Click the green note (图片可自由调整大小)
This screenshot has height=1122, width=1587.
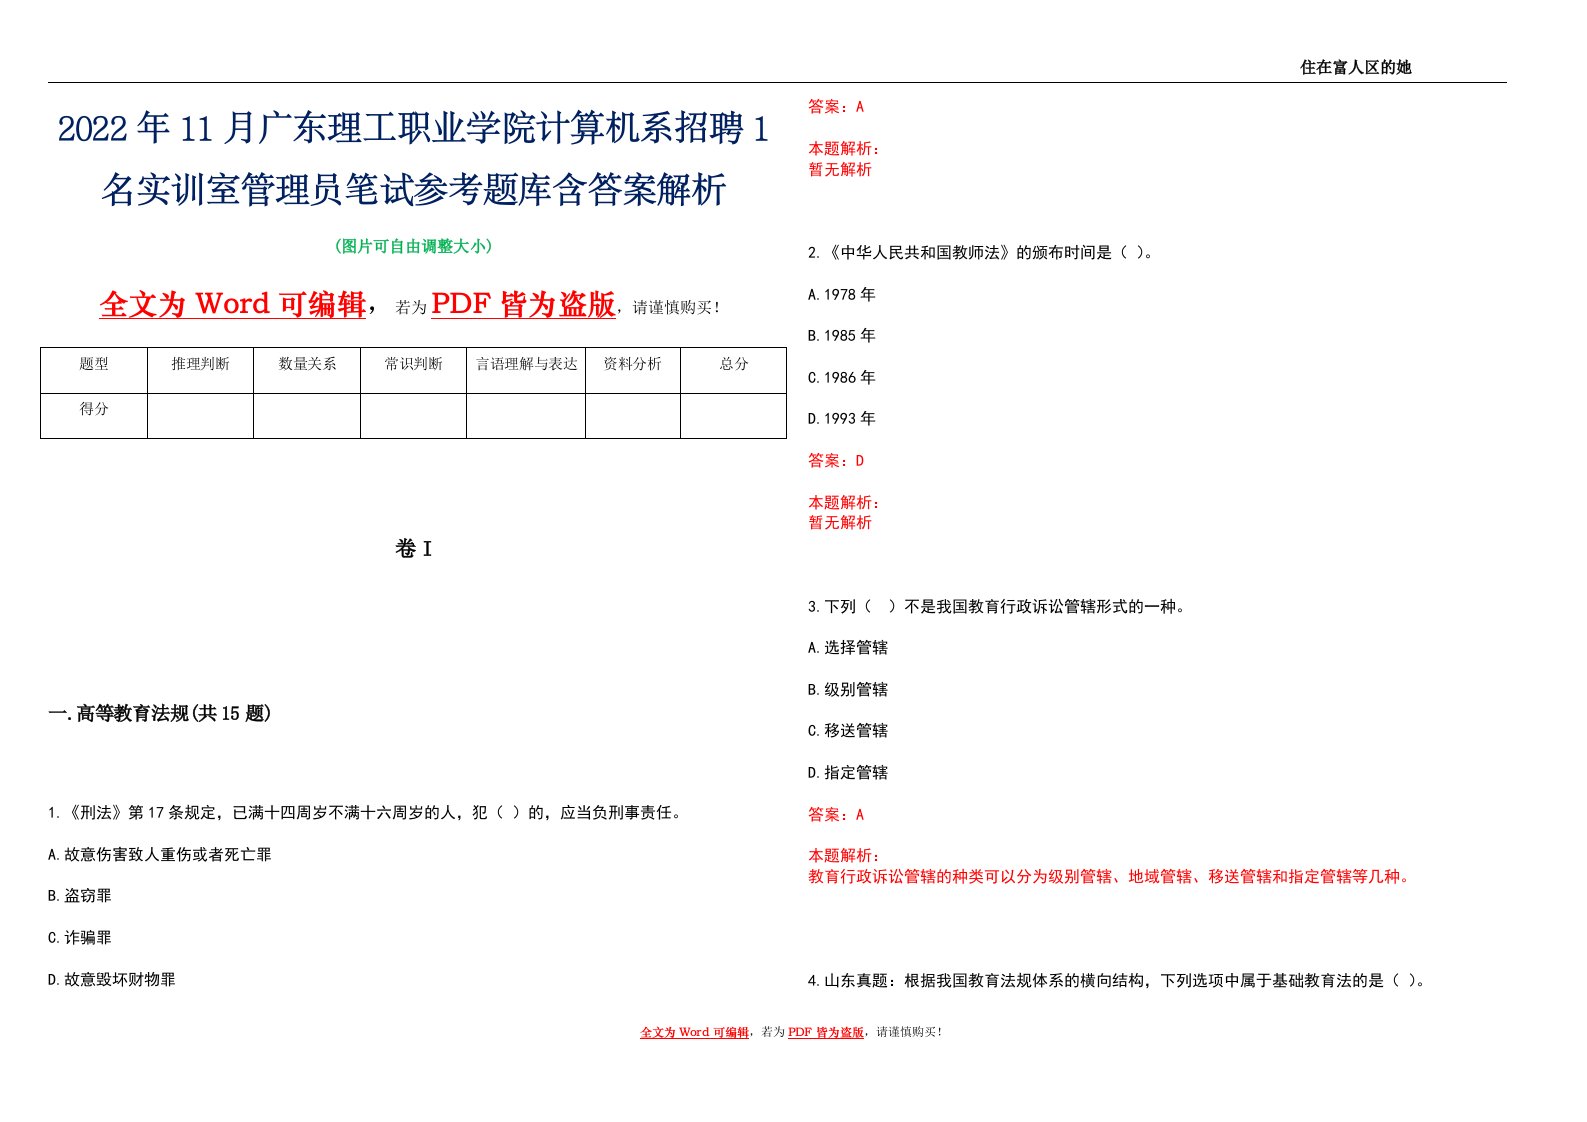(x=413, y=246)
